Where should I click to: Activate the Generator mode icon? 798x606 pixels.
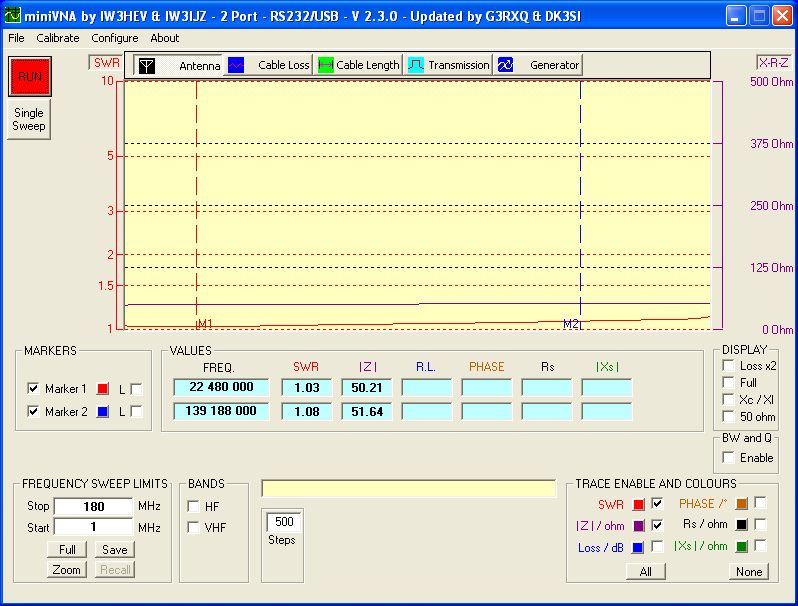pos(505,65)
